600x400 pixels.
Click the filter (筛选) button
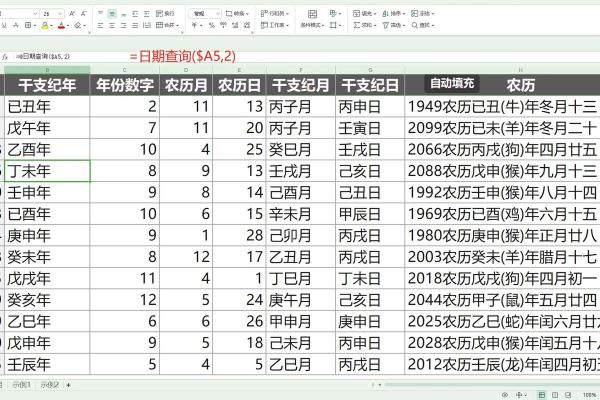pos(394,25)
